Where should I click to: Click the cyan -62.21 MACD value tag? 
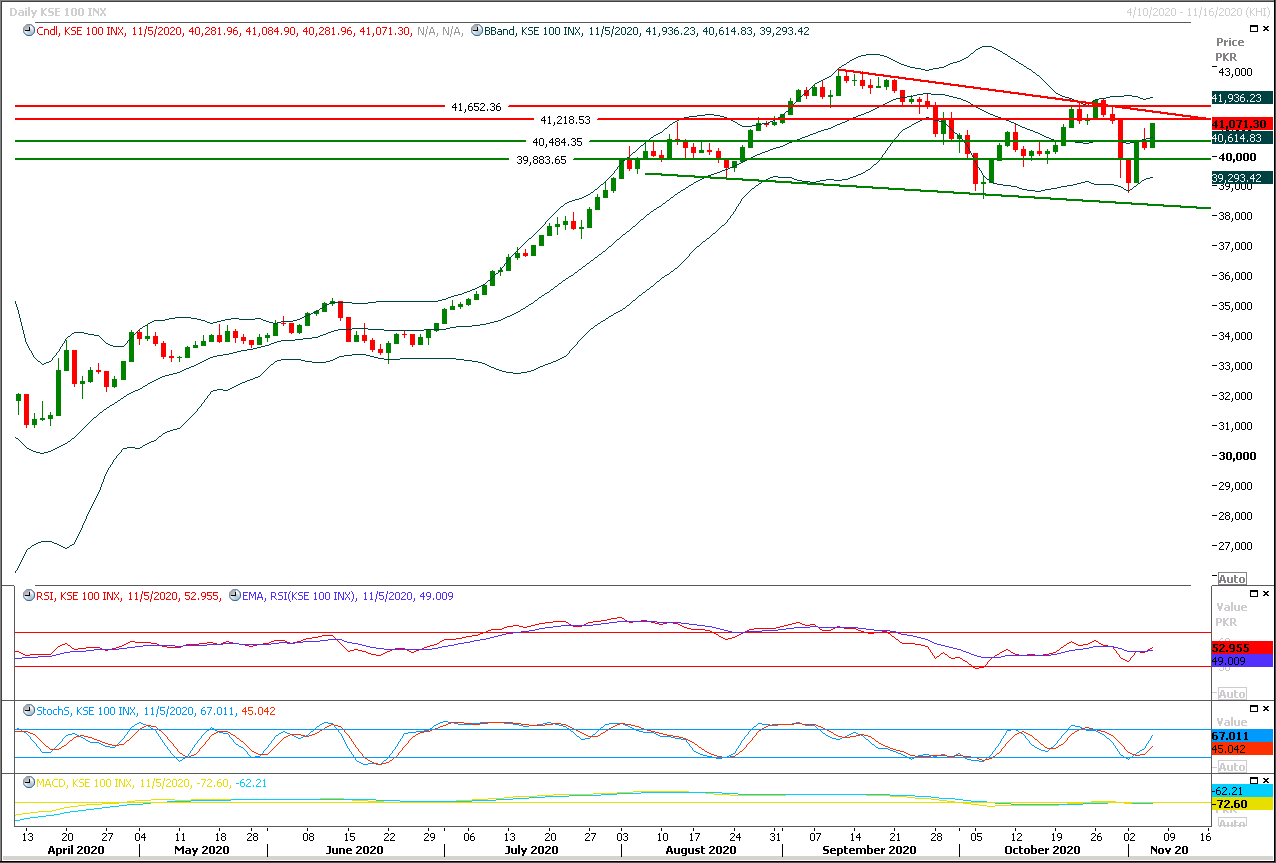click(1242, 791)
